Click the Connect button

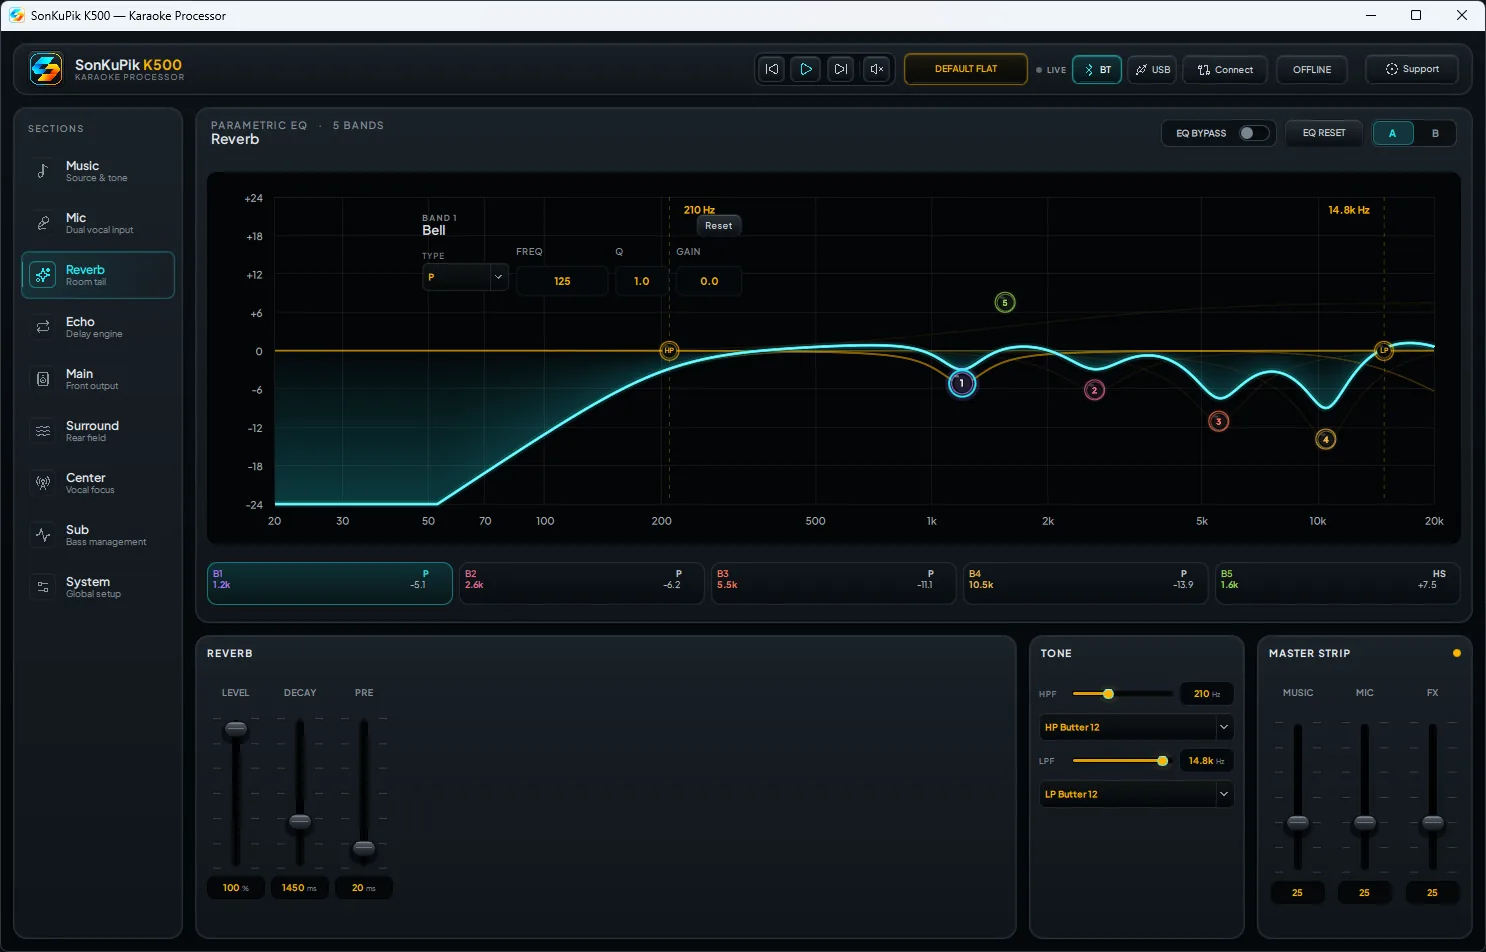[x=1226, y=70]
